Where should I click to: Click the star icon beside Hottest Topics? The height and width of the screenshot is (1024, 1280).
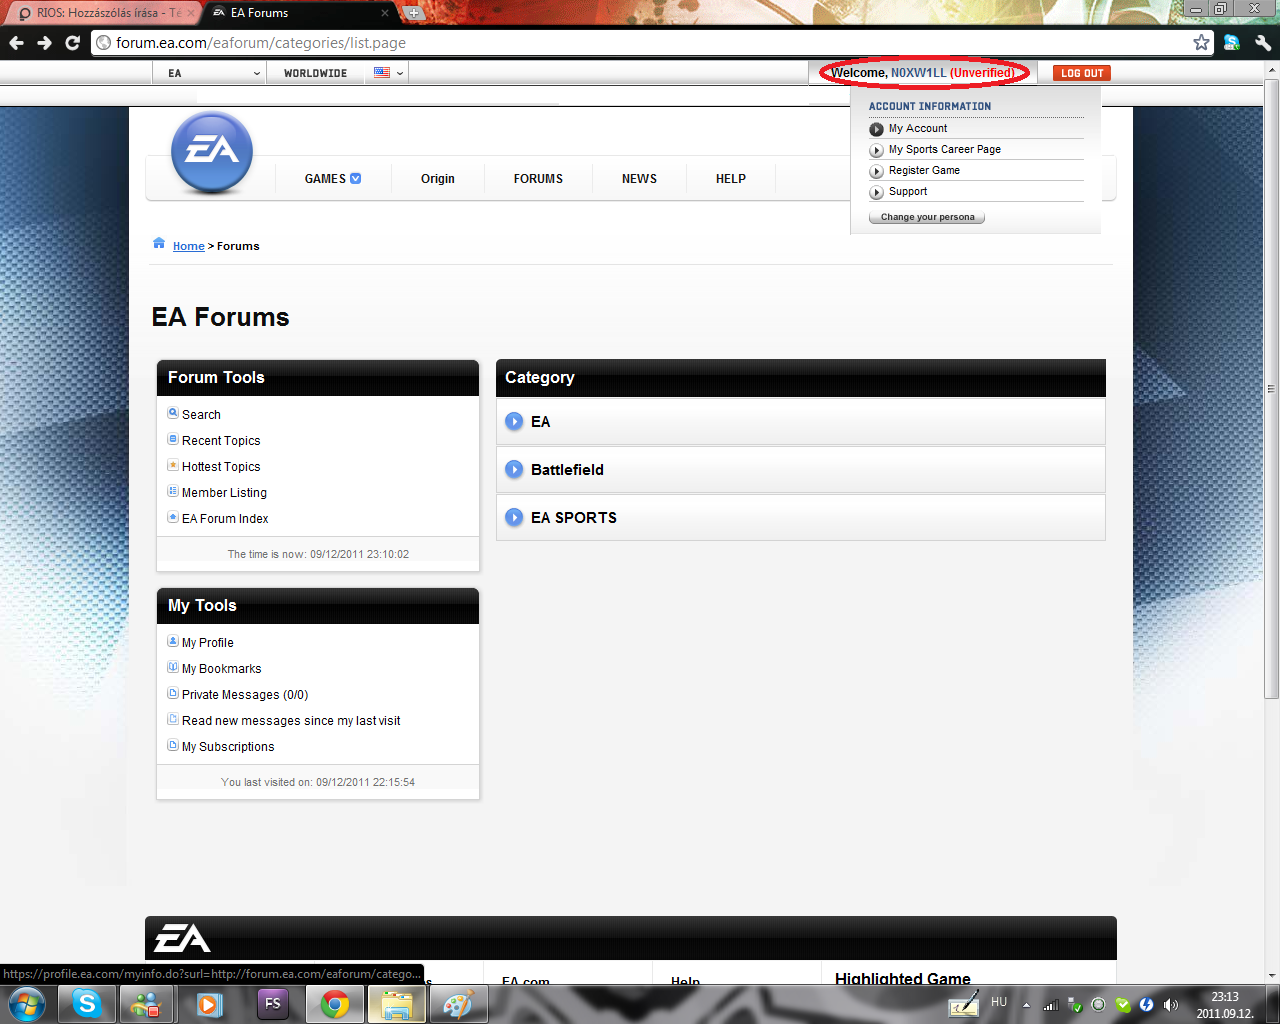pyautogui.click(x=173, y=465)
